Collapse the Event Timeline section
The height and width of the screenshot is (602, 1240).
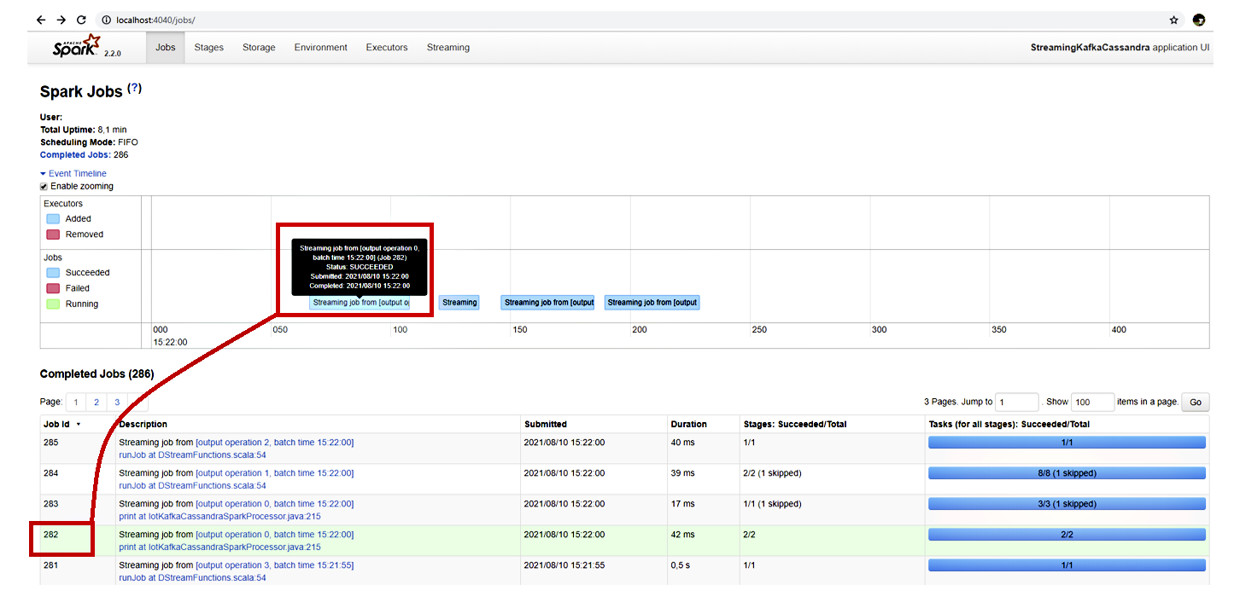point(73,173)
